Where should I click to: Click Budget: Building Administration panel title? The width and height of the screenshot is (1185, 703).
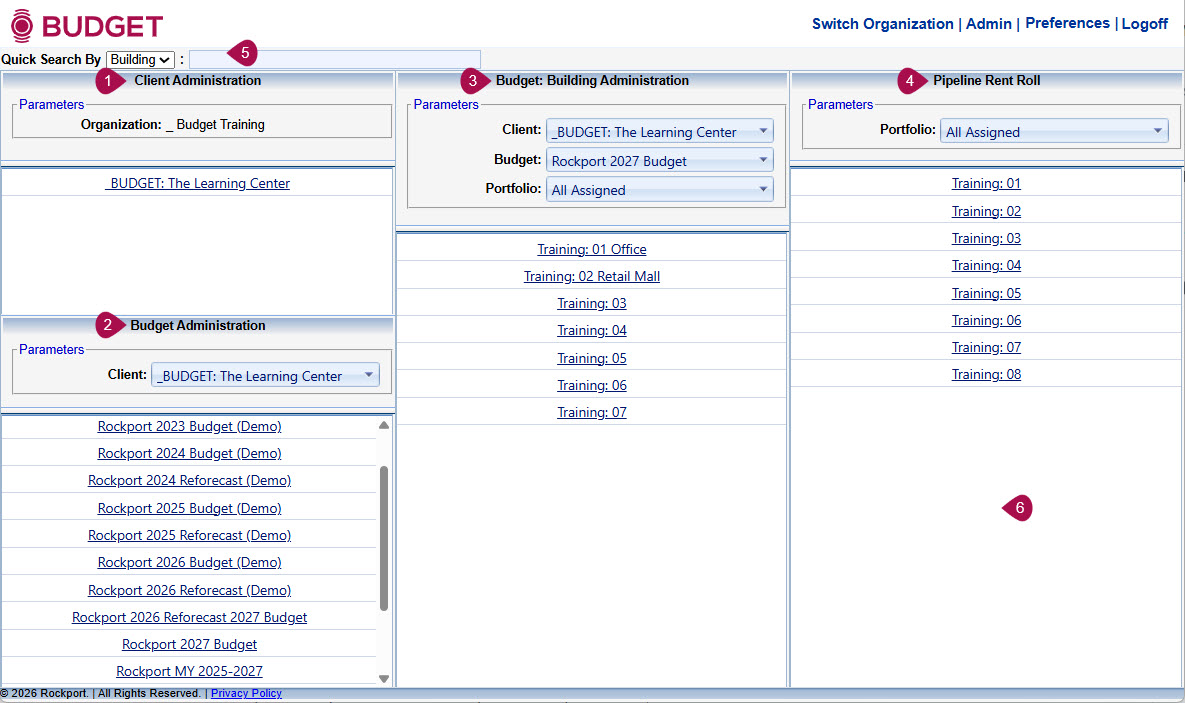(592, 80)
